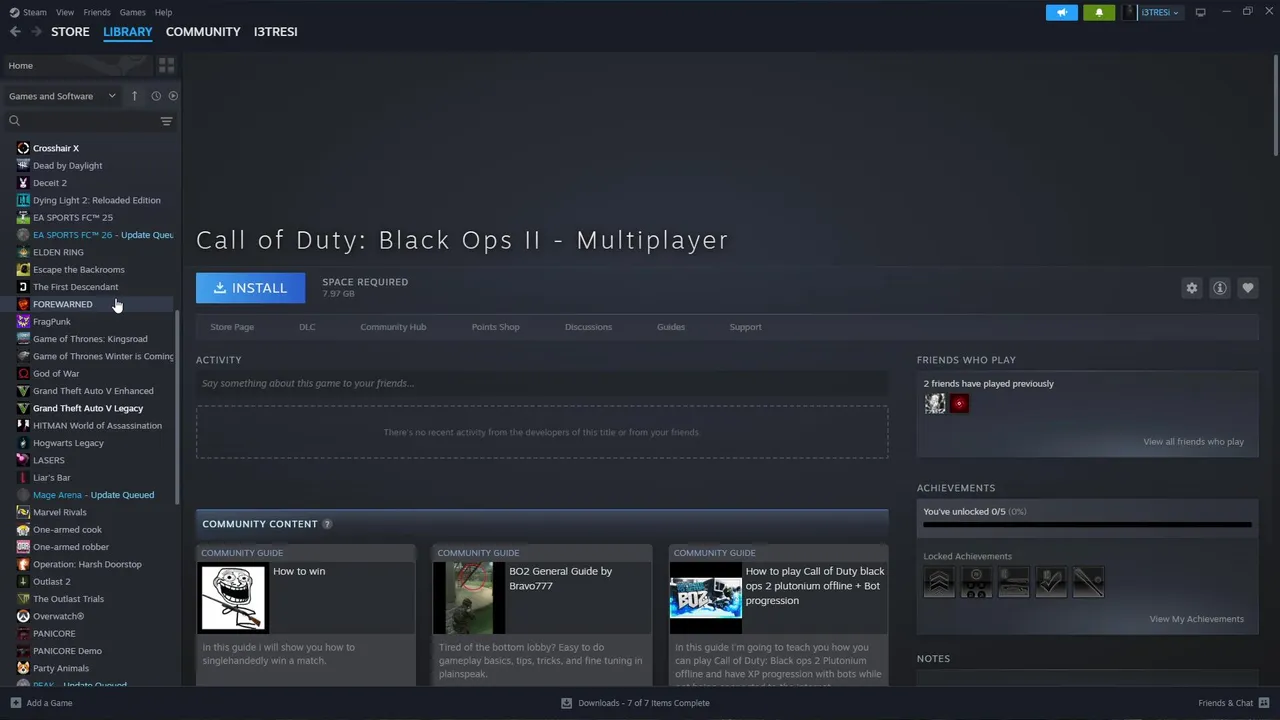Switch to the COMMUNITY tab
The height and width of the screenshot is (720, 1280).
click(203, 32)
